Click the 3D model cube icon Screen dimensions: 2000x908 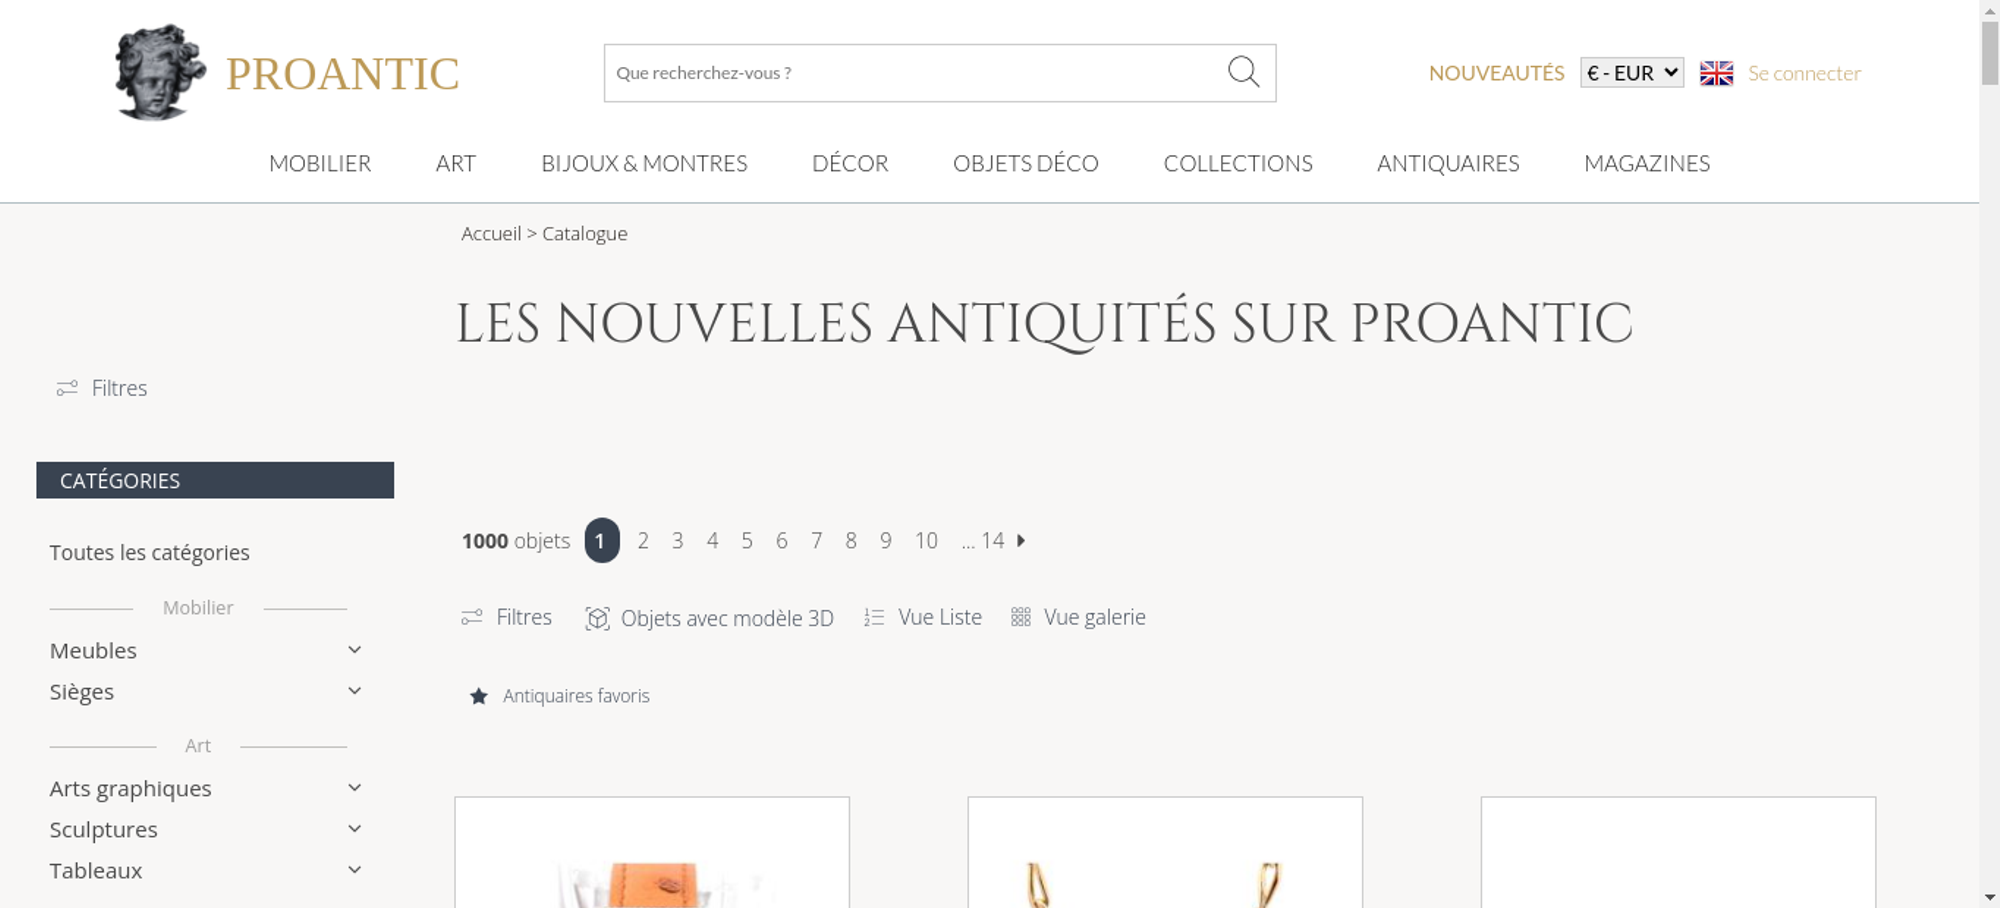tap(597, 618)
